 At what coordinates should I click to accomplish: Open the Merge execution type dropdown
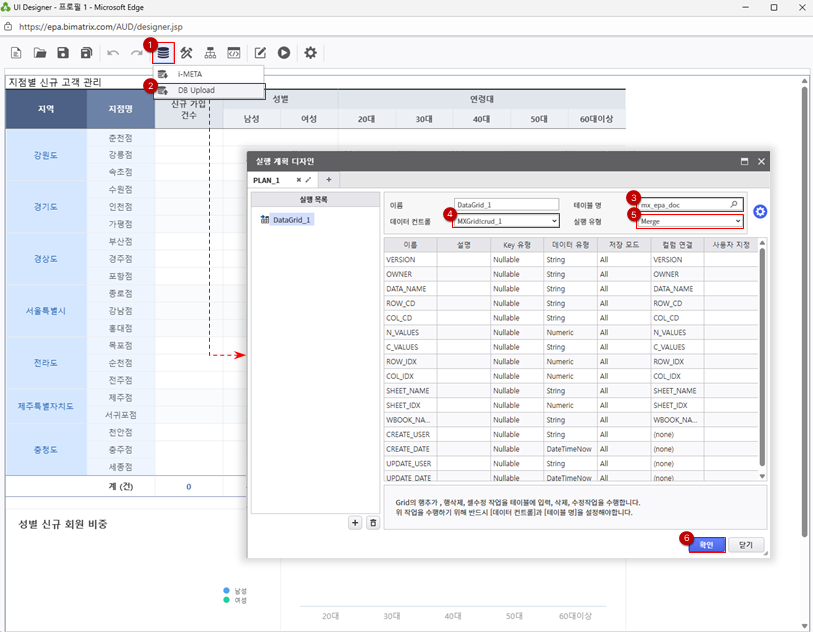(738, 221)
